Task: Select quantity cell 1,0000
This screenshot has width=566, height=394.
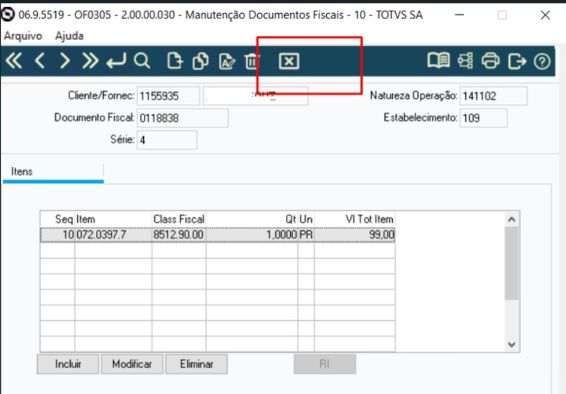Action: click(x=252, y=235)
